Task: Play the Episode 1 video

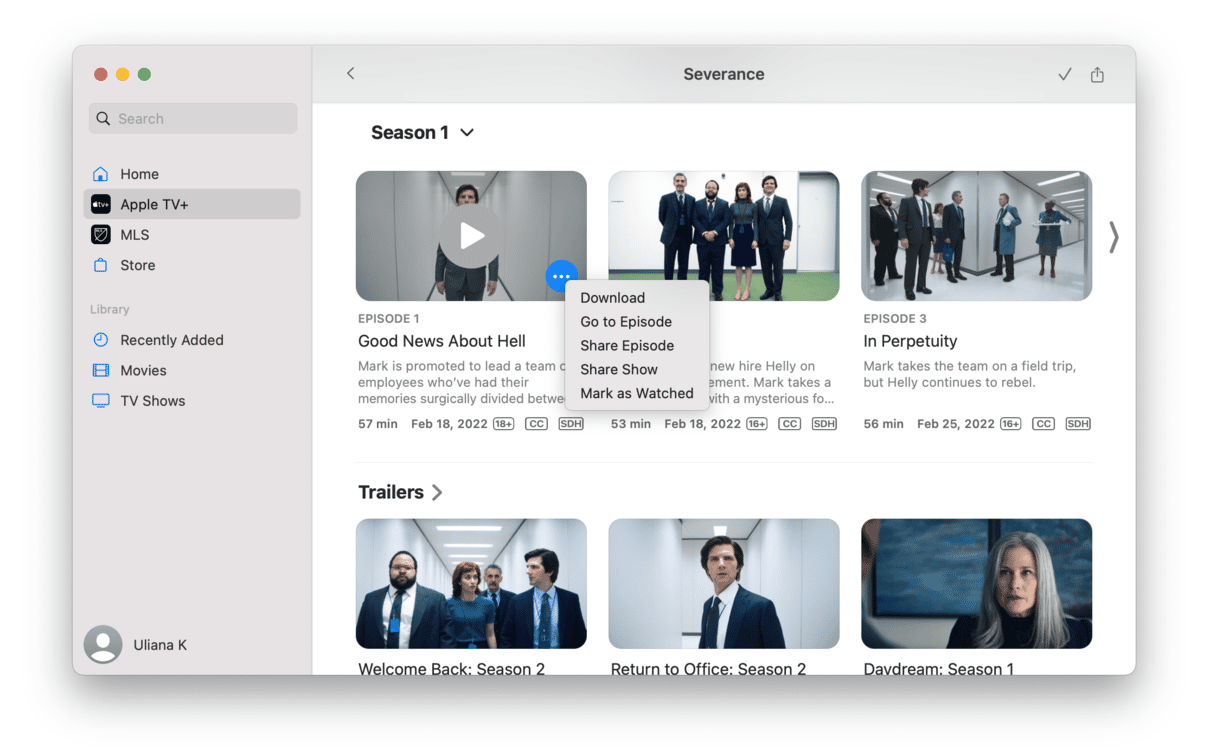Action: [x=471, y=236]
